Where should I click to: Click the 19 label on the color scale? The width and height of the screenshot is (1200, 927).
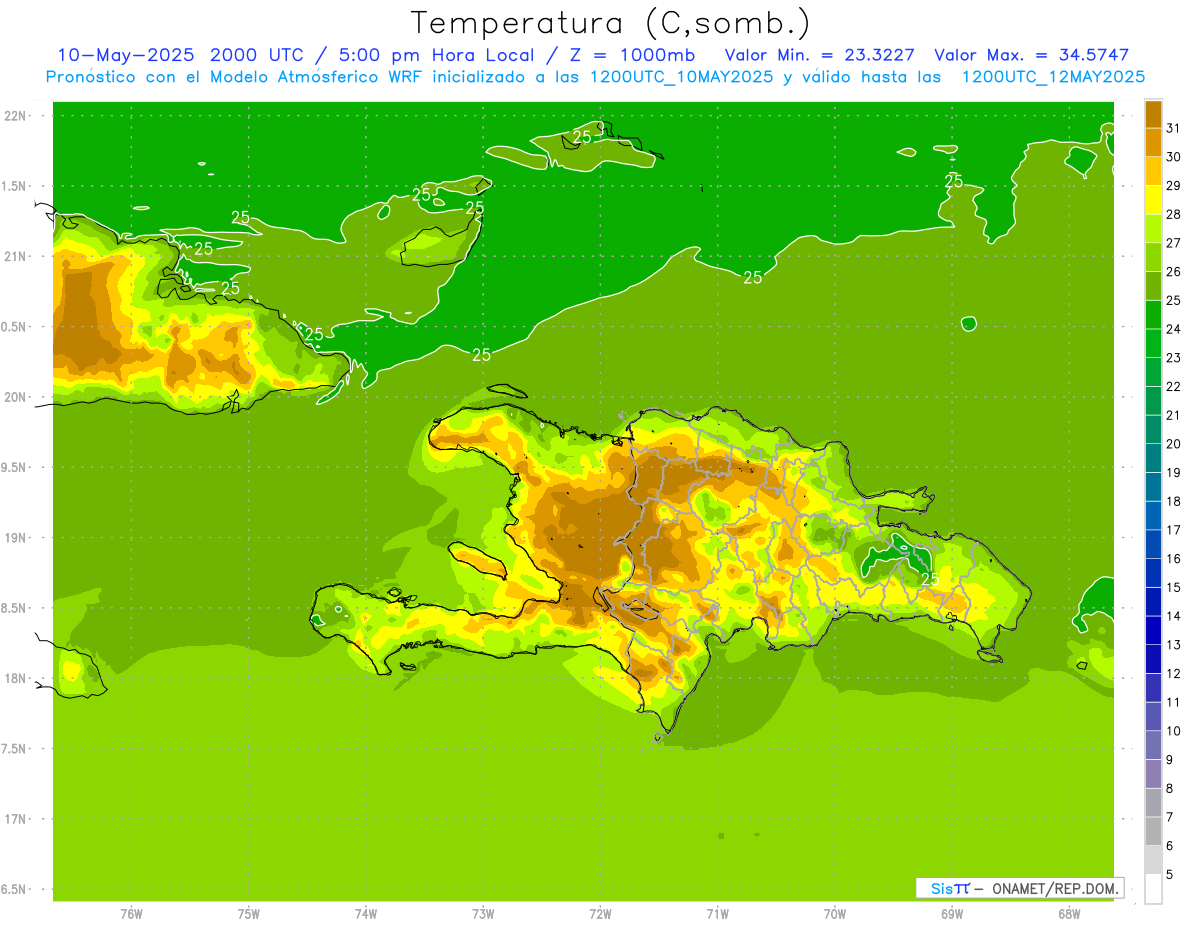[1173, 473]
